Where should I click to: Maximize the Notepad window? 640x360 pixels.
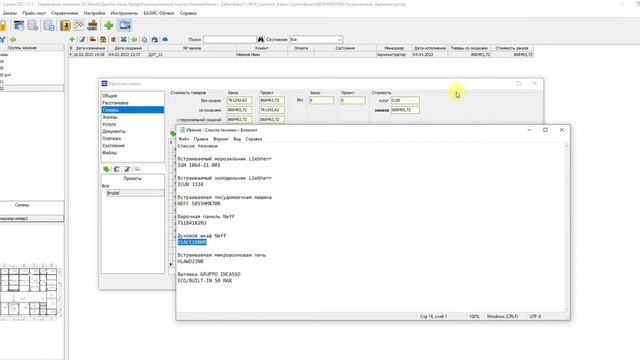tap(545, 130)
